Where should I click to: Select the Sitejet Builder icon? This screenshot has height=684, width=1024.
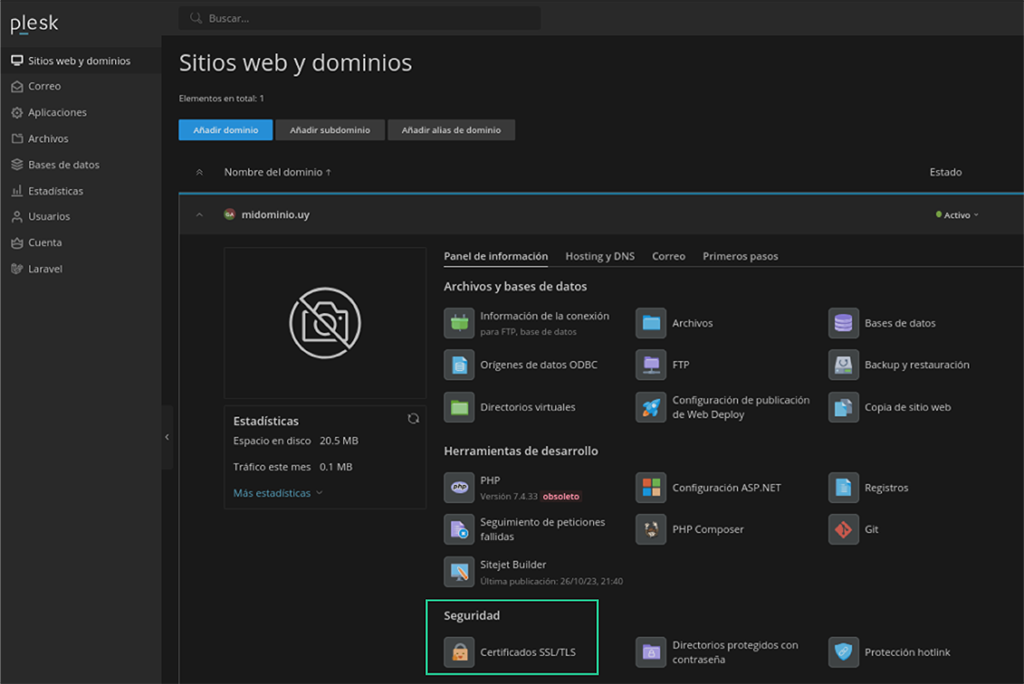pos(459,571)
